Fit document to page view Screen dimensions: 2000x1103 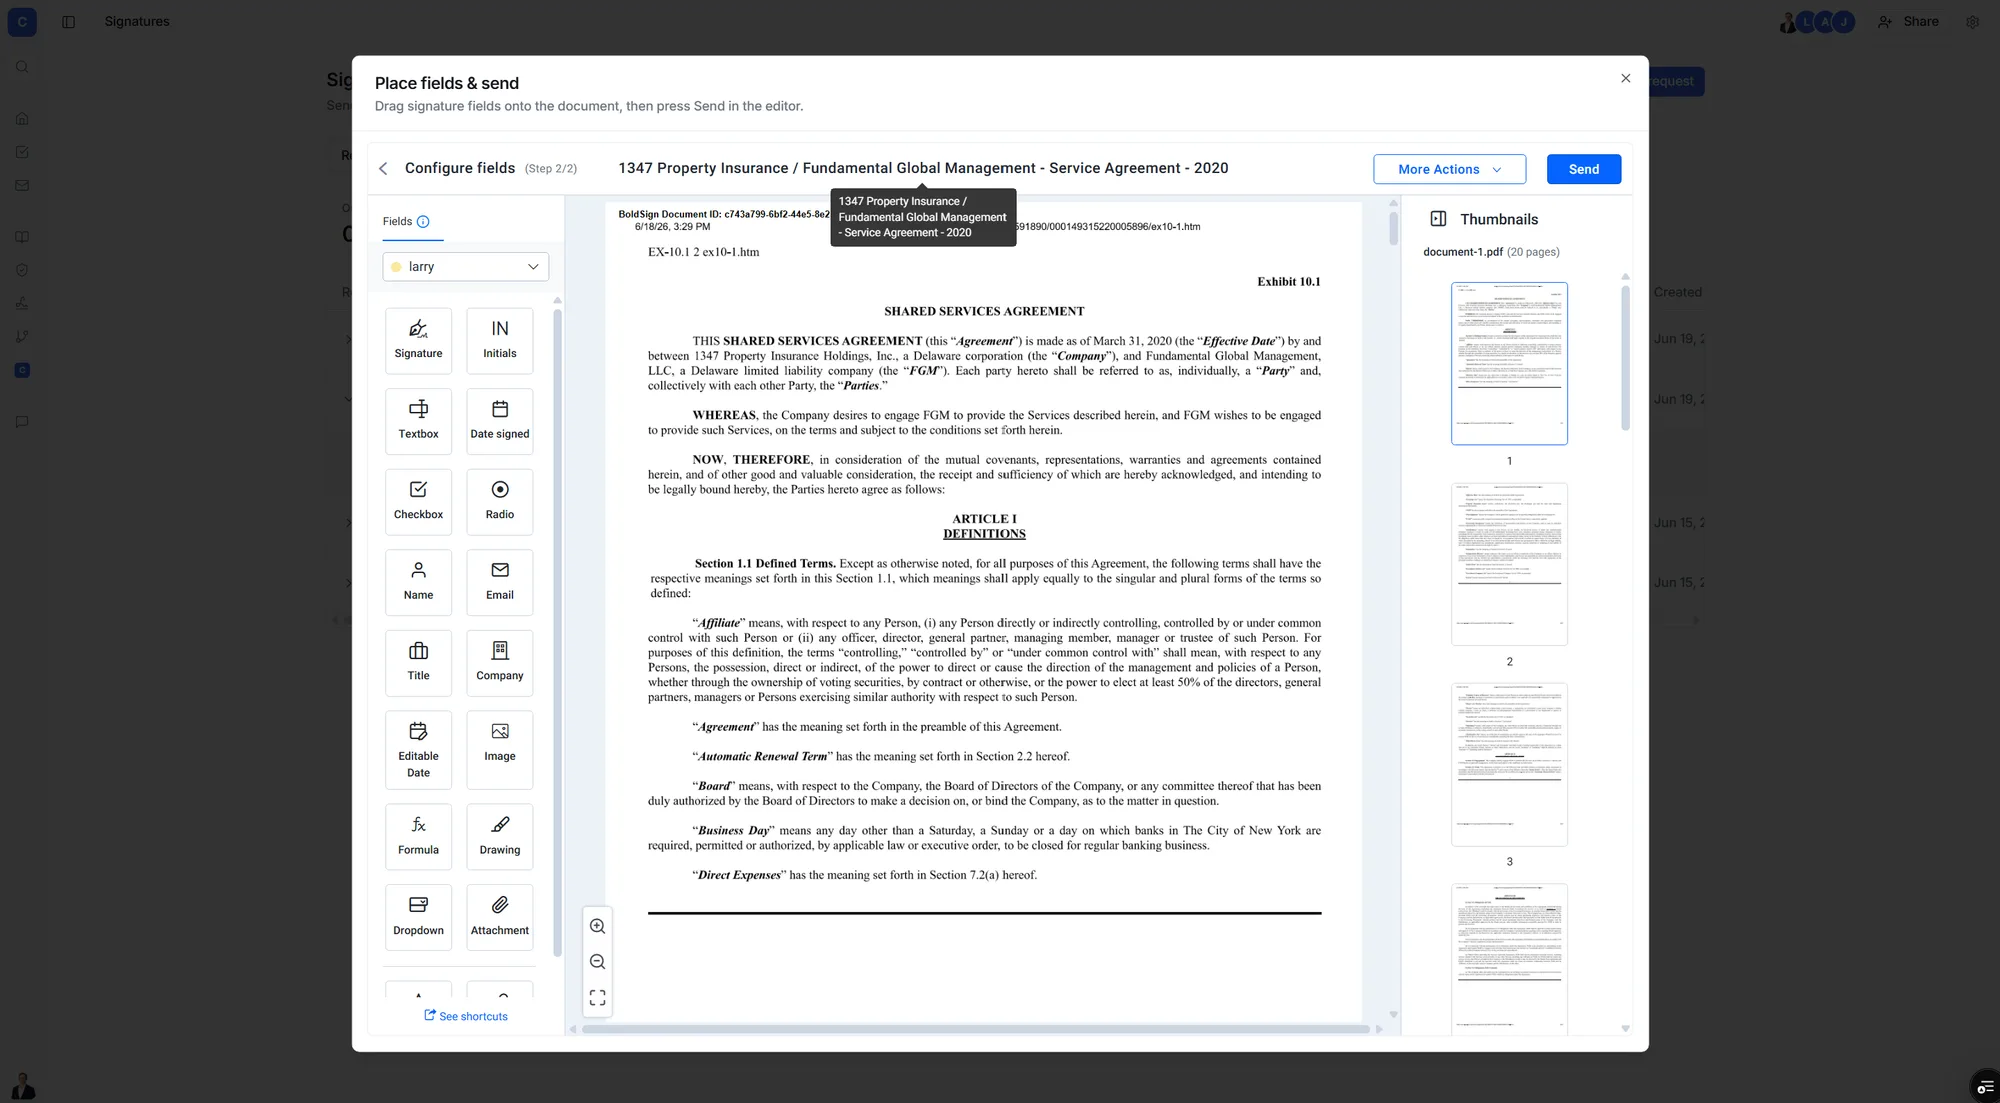point(597,998)
